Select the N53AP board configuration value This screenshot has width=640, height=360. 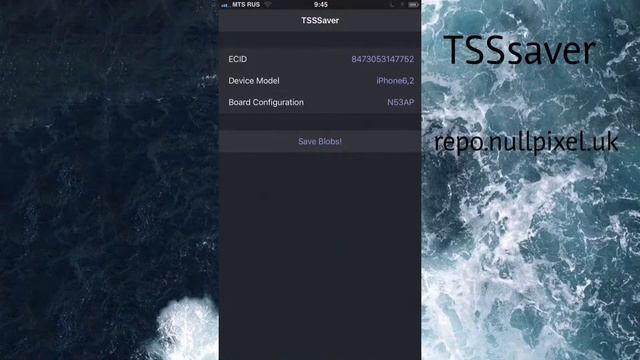(x=400, y=102)
